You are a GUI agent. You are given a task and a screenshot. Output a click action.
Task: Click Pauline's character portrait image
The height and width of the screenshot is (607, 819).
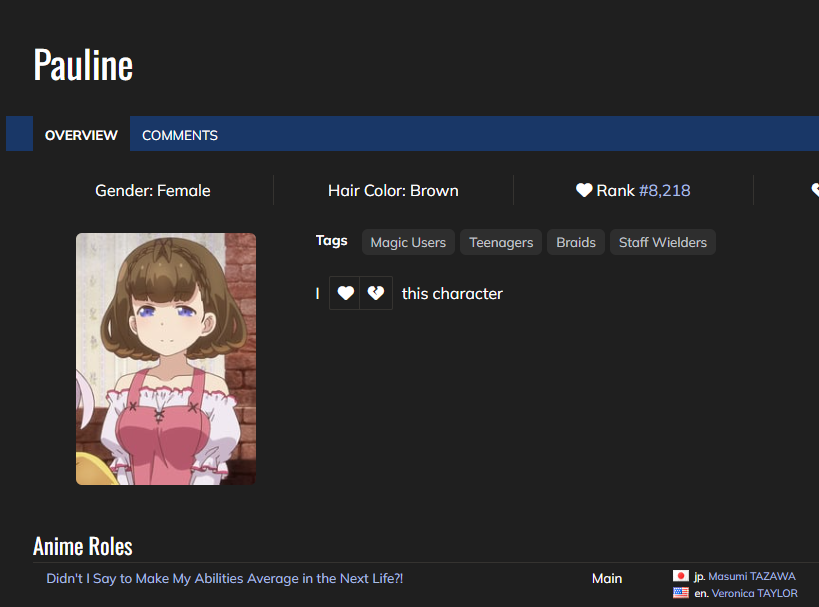tap(166, 359)
